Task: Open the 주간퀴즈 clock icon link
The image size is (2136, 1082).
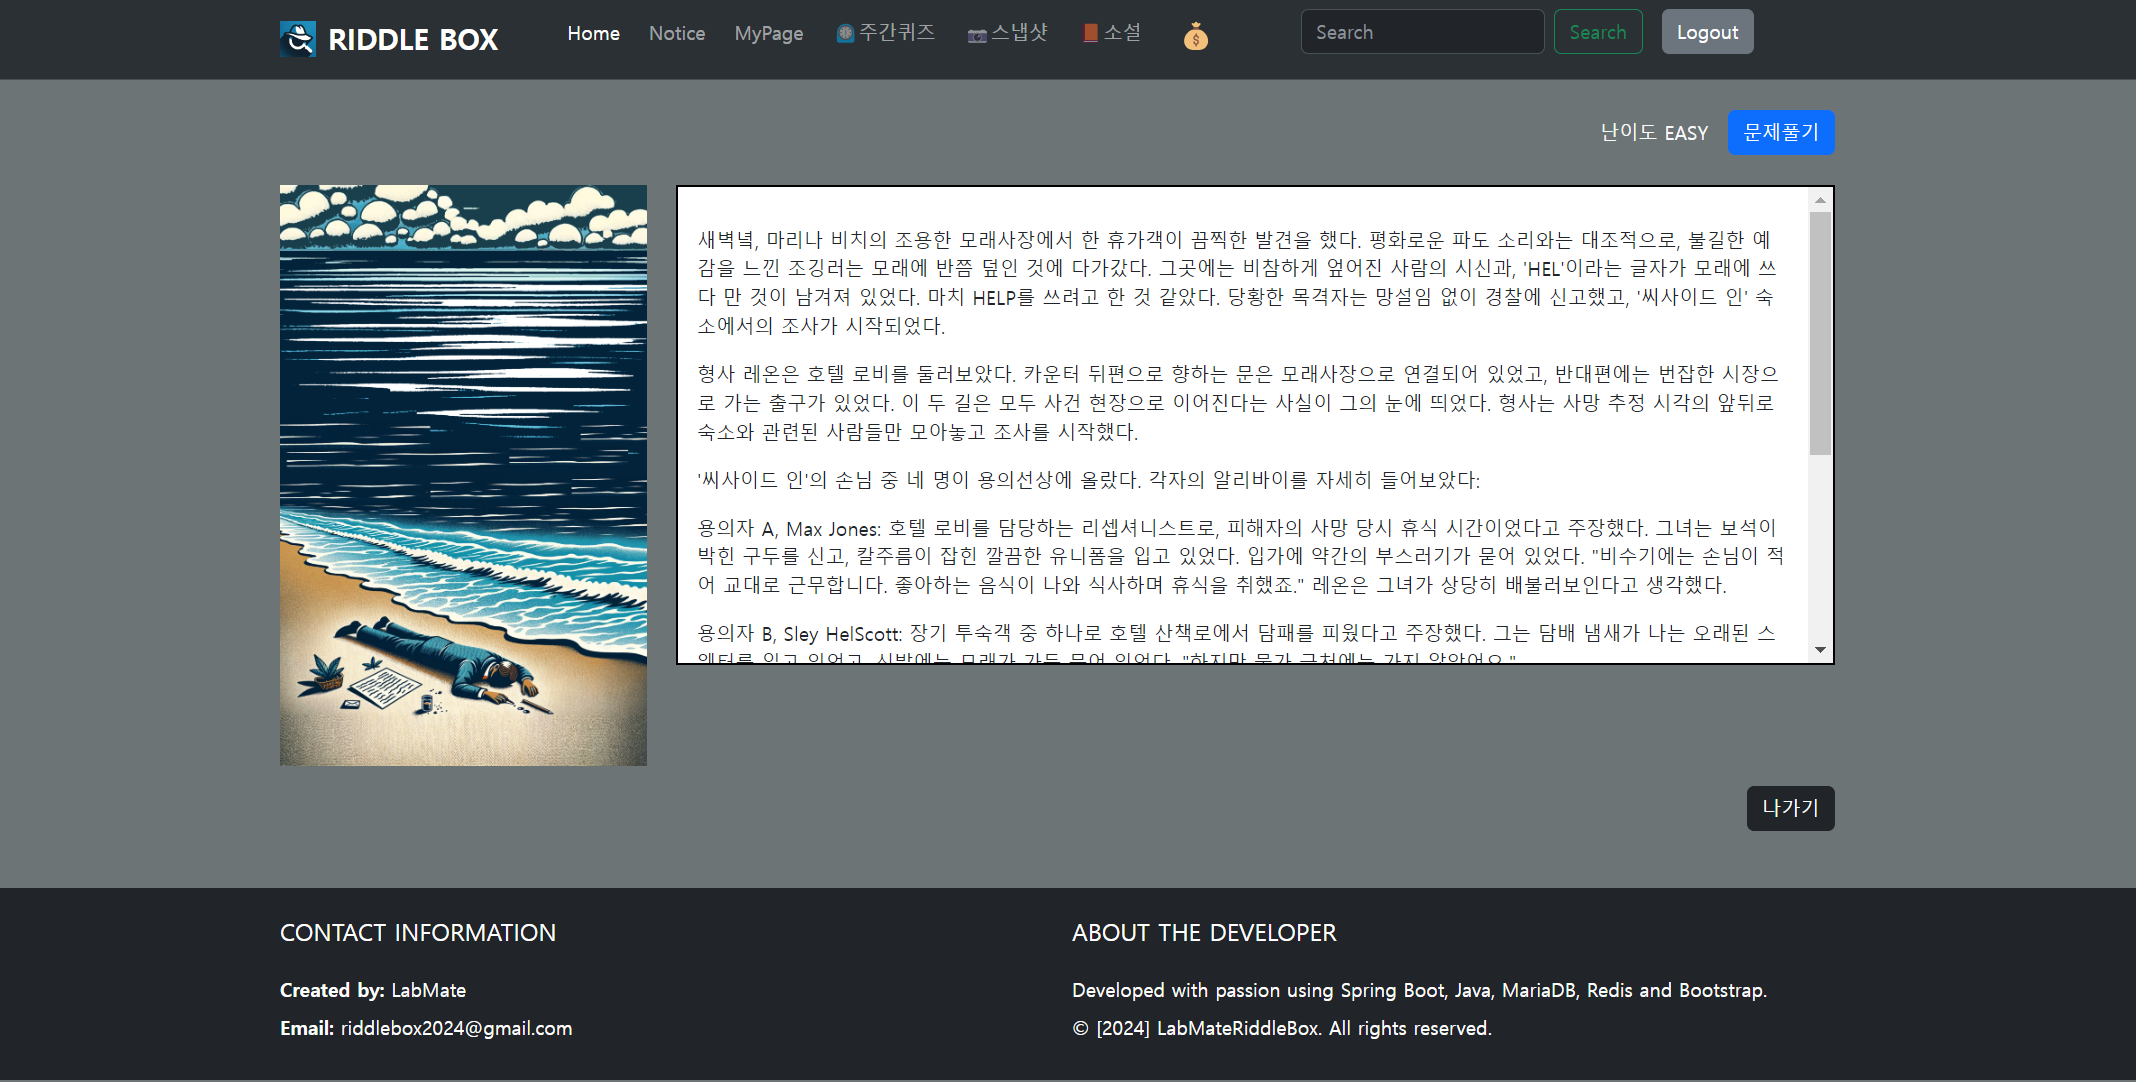Action: (x=846, y=34)
